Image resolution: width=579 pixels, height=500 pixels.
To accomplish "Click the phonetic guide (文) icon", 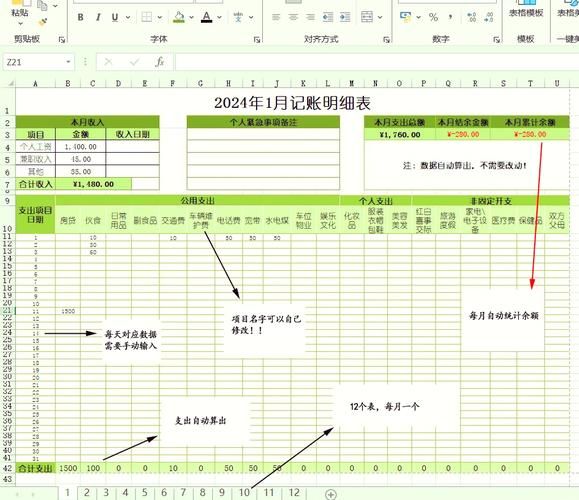I will click(x=238, y=17).
